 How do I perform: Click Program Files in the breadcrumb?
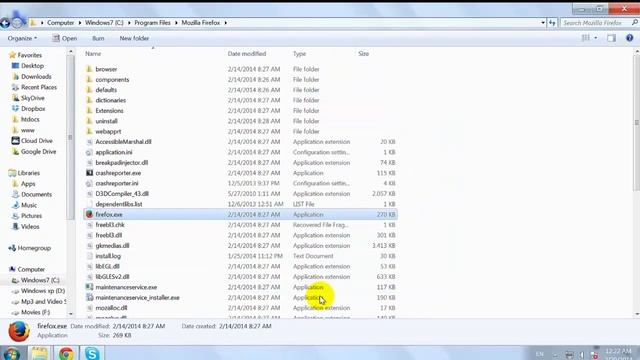point(152,23)
